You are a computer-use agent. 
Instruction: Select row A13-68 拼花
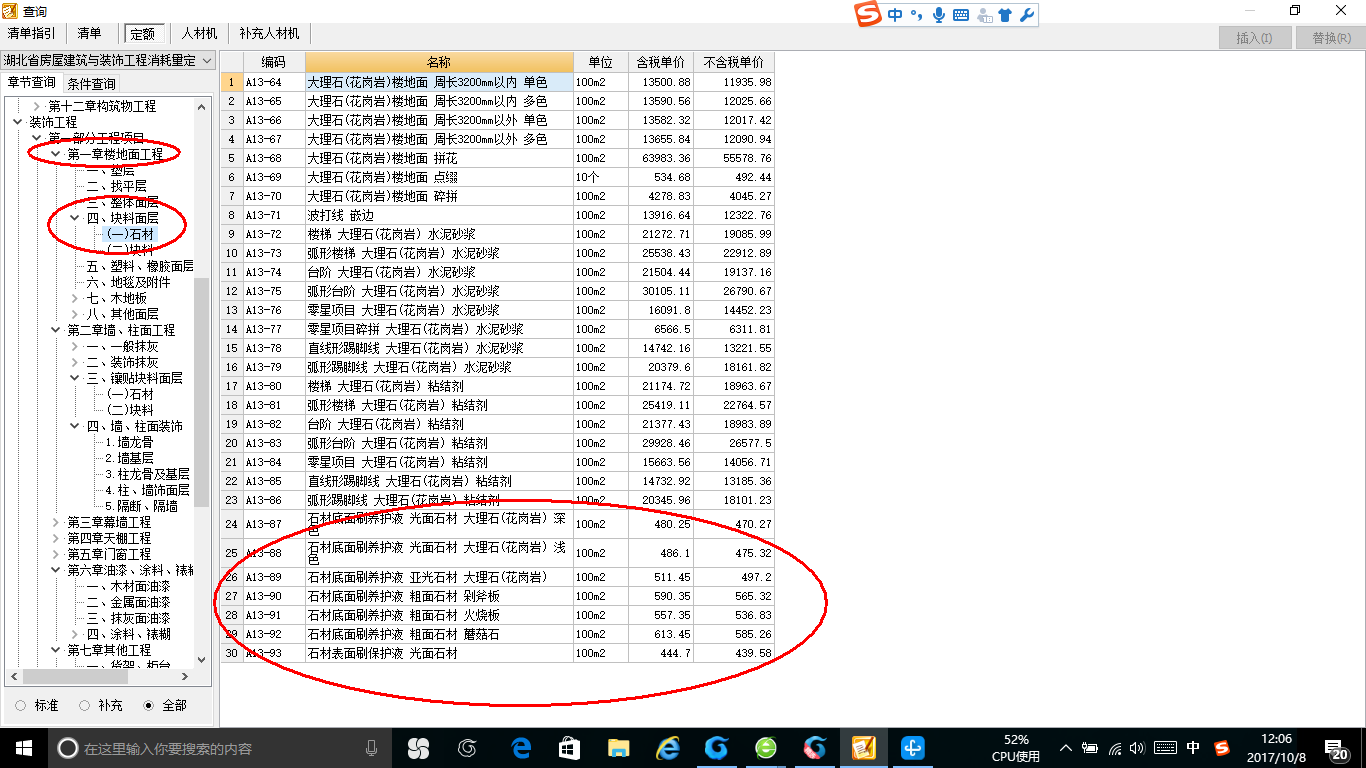click(x=497, y=158)
